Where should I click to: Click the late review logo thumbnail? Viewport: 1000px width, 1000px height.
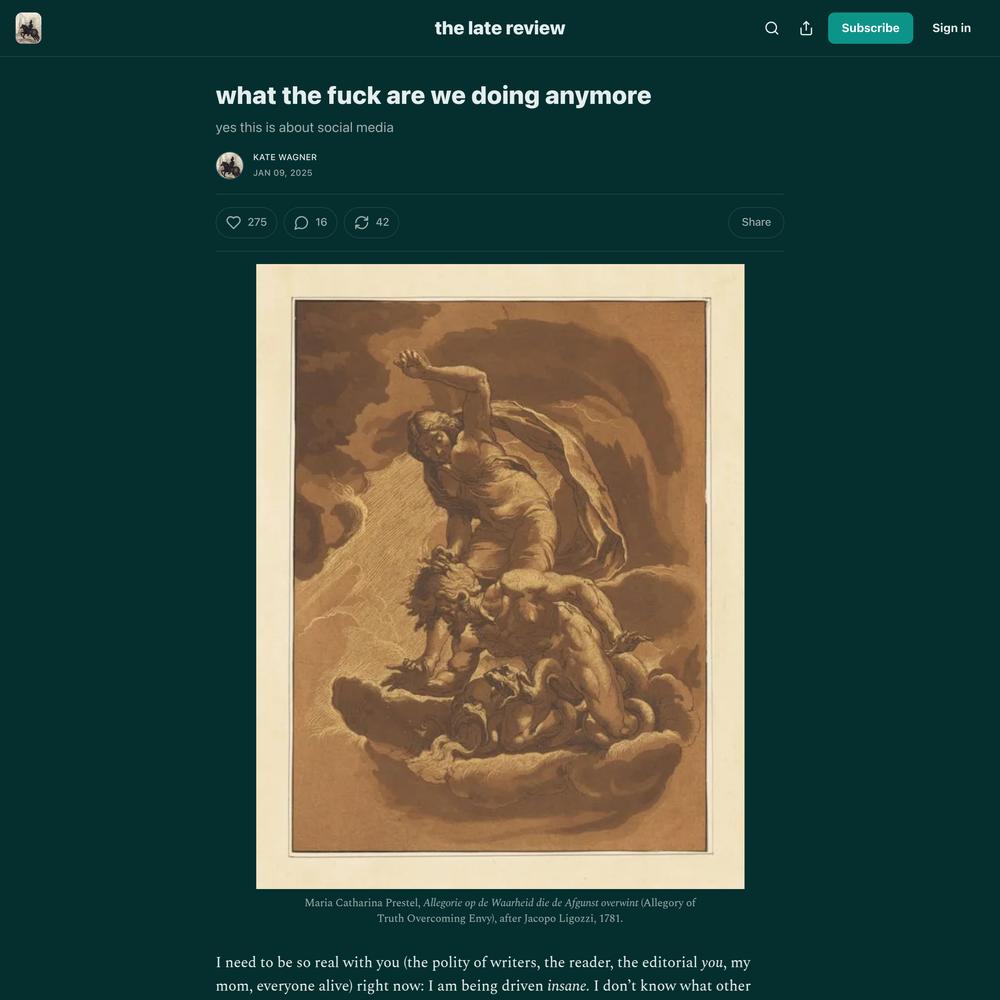click(29, 28)
